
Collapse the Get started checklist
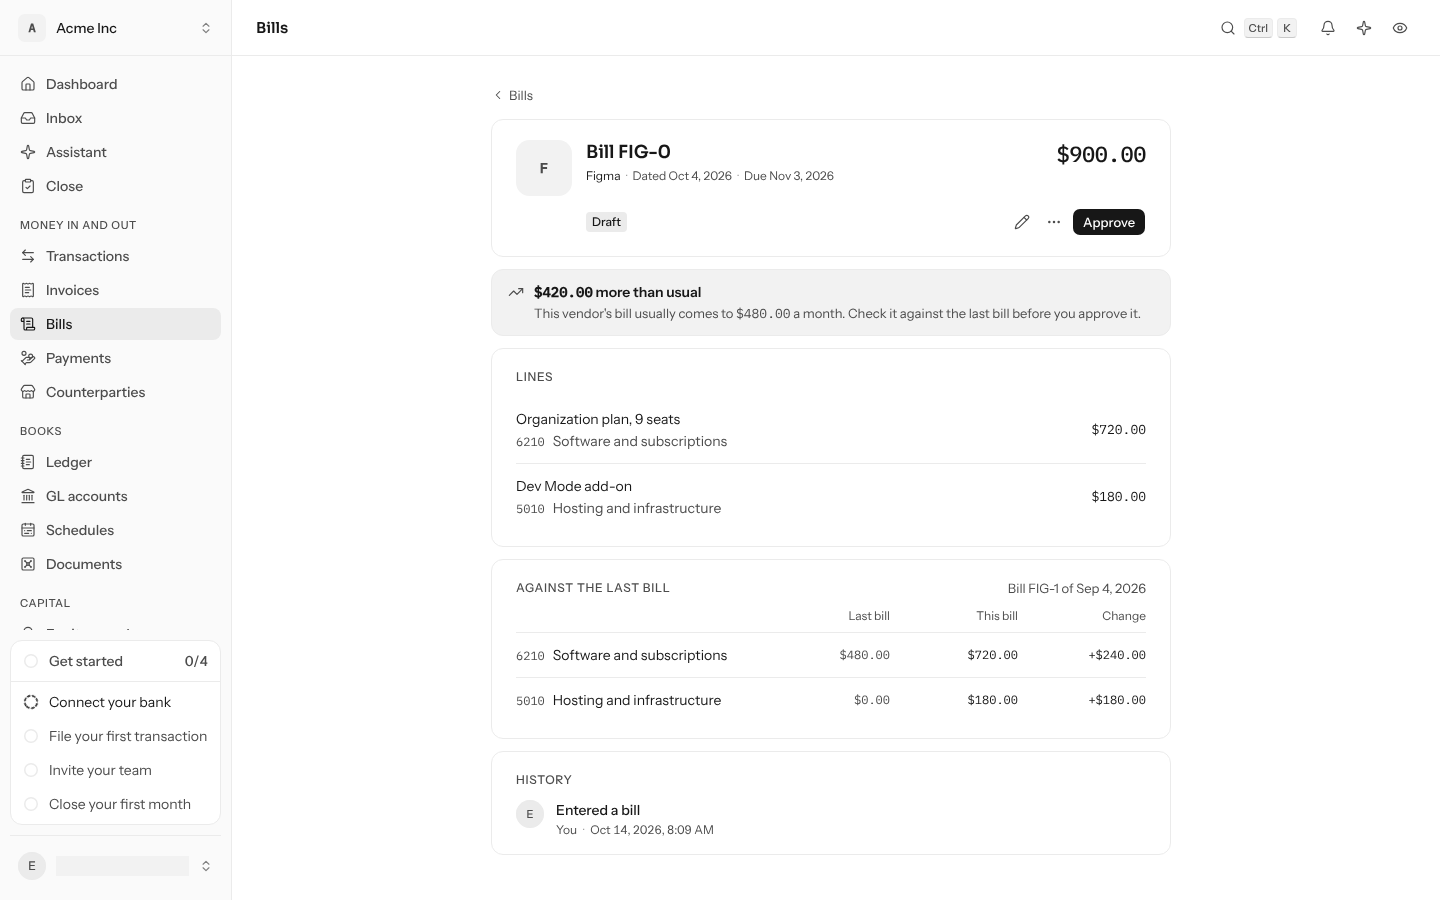pyautogui.click(x=116, y=661)
